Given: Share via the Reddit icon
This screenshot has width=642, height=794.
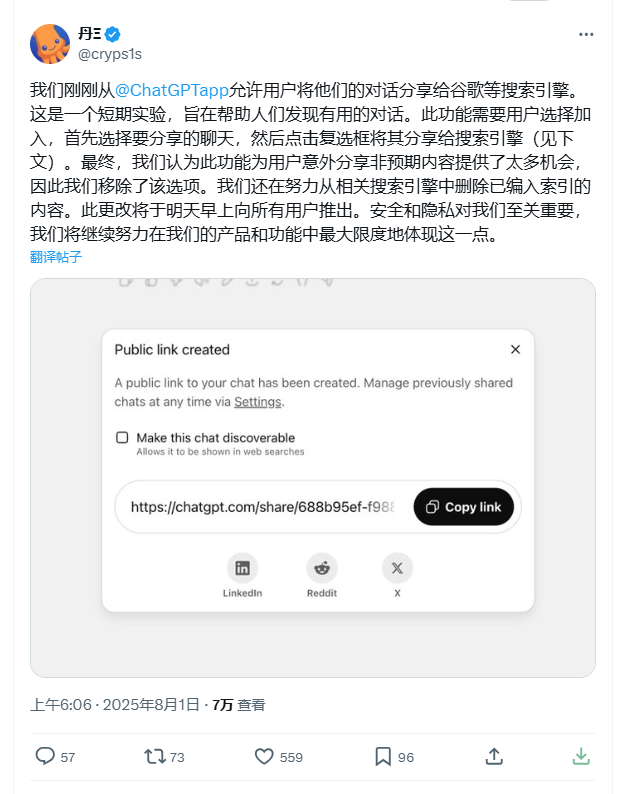Looking at the screenshot, I should point(322,568).
